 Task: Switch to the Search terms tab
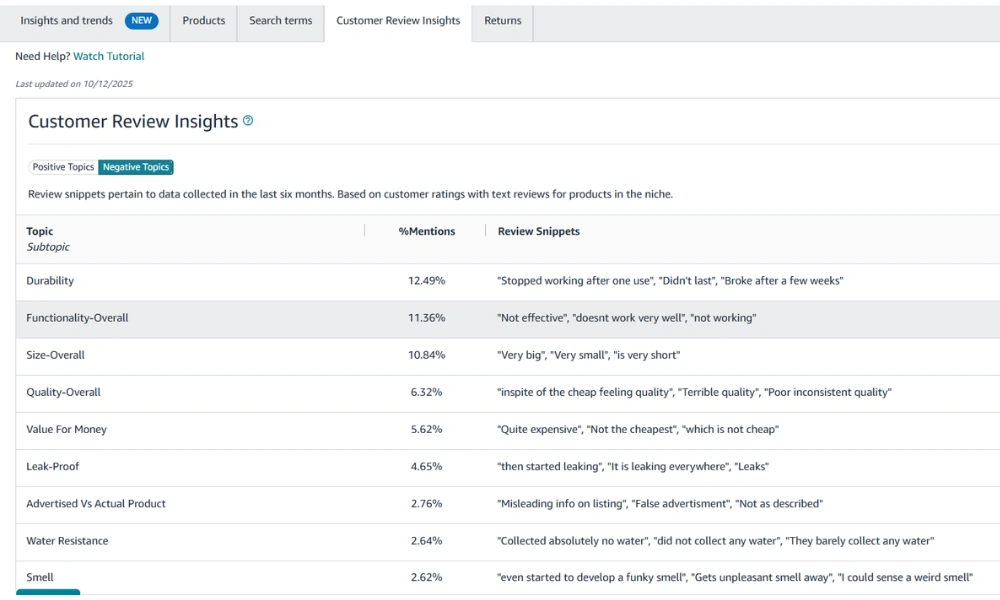pyautogui.click(x=280, y=21)
